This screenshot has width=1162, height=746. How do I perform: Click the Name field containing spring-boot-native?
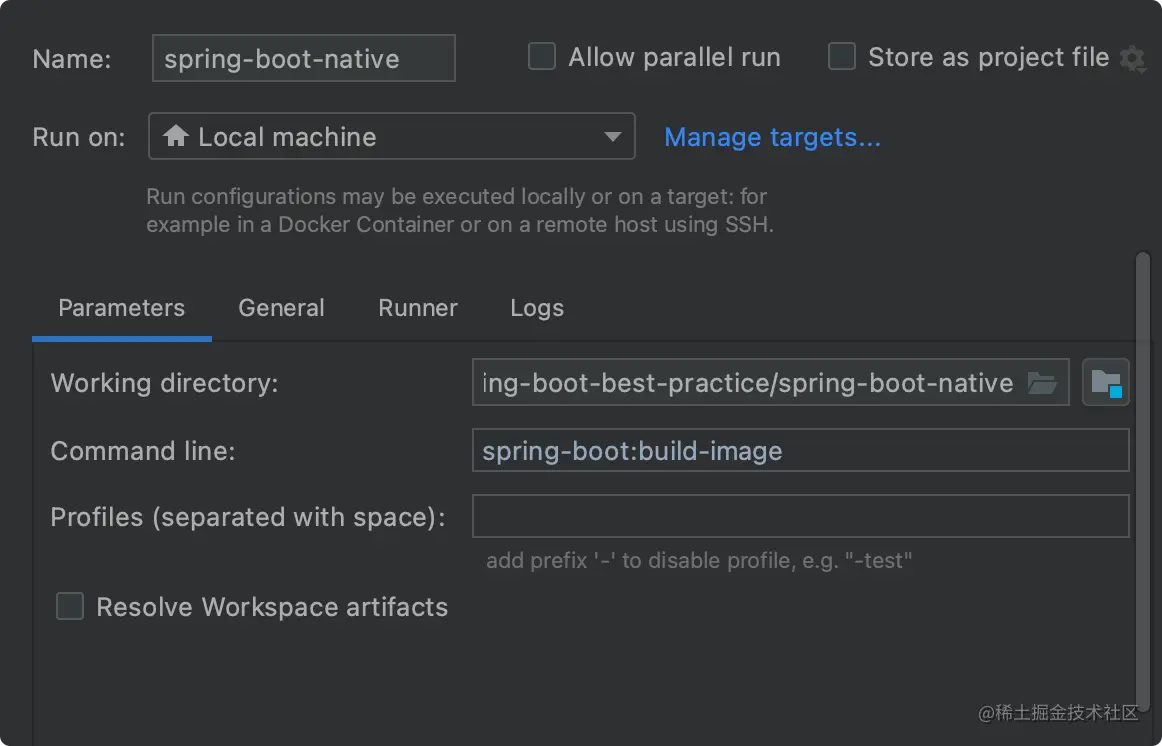[x=303, y=58]
